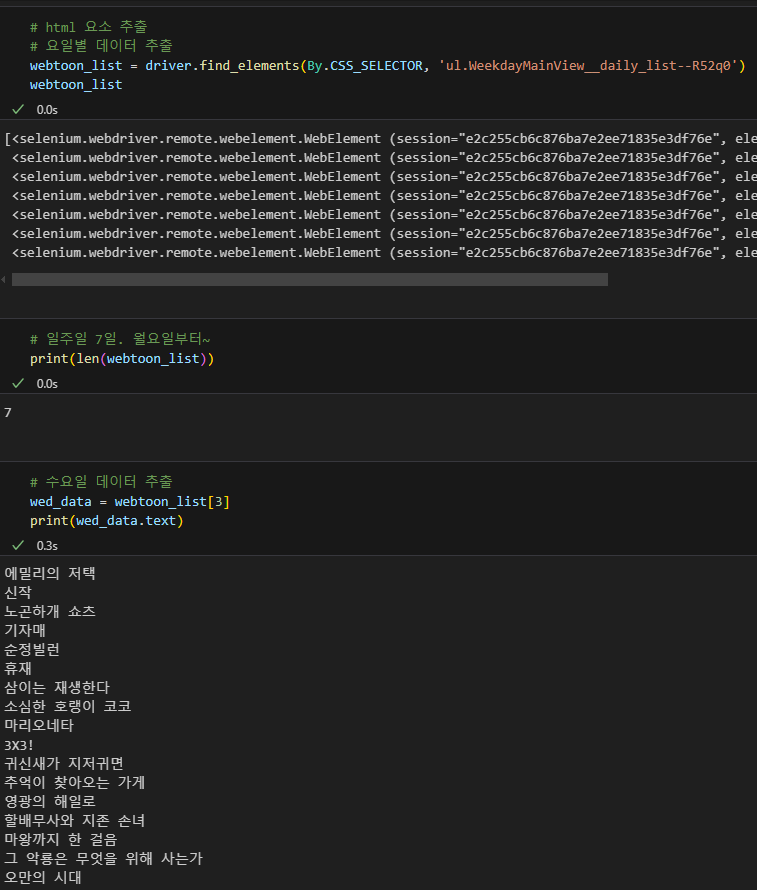757x890 pixels.
Task: Click the '# 일주일 7일. 월요일부터~' comment
Action: tap(120, 339)
